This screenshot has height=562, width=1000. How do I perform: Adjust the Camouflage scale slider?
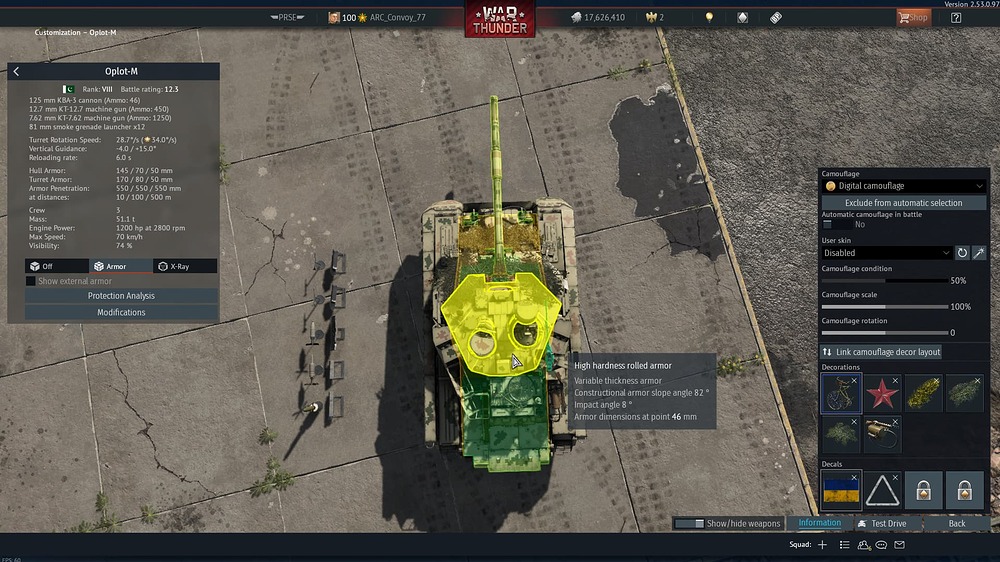[x=884, y=307]
